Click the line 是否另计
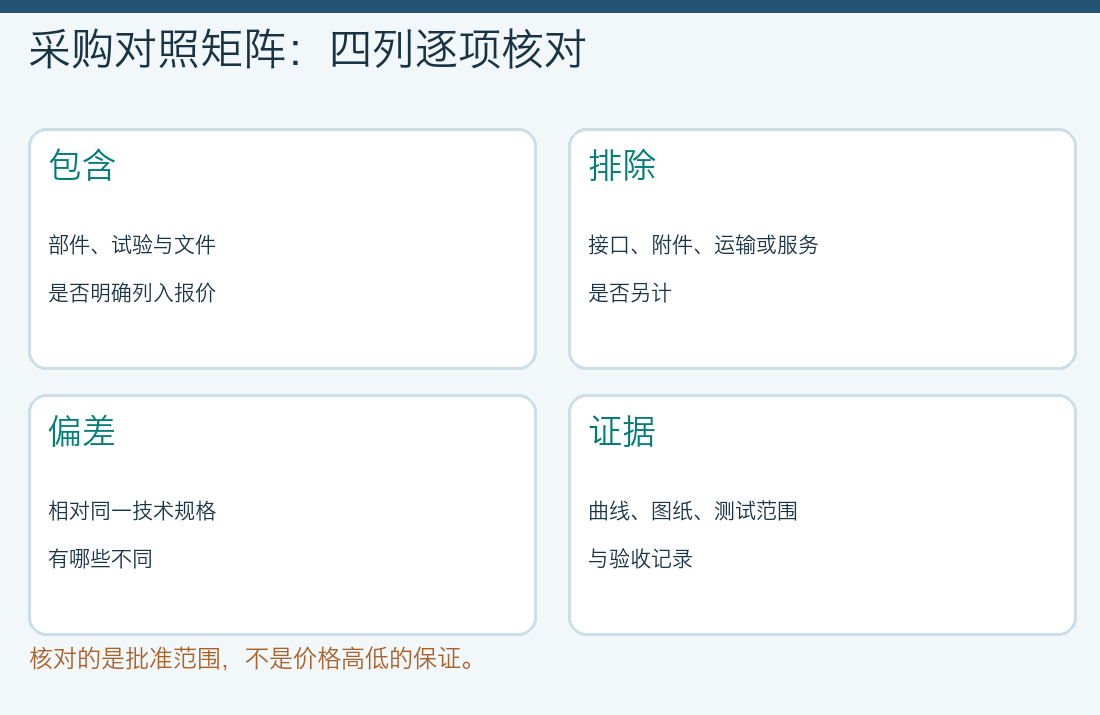 630,293
